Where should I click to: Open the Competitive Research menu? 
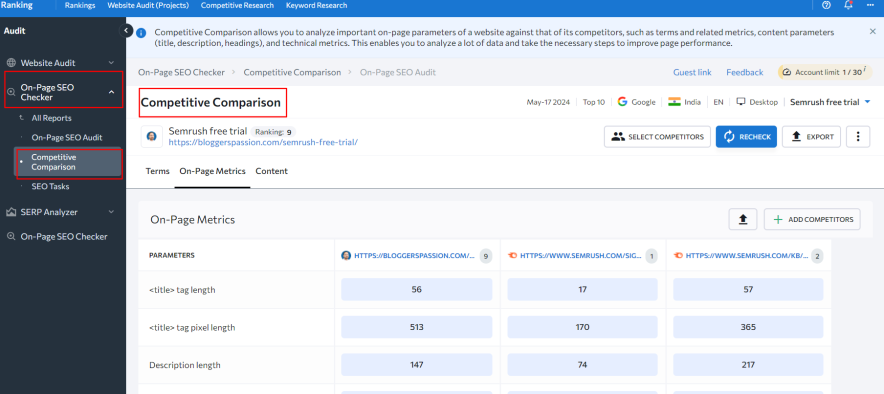(x=237, y=5)
